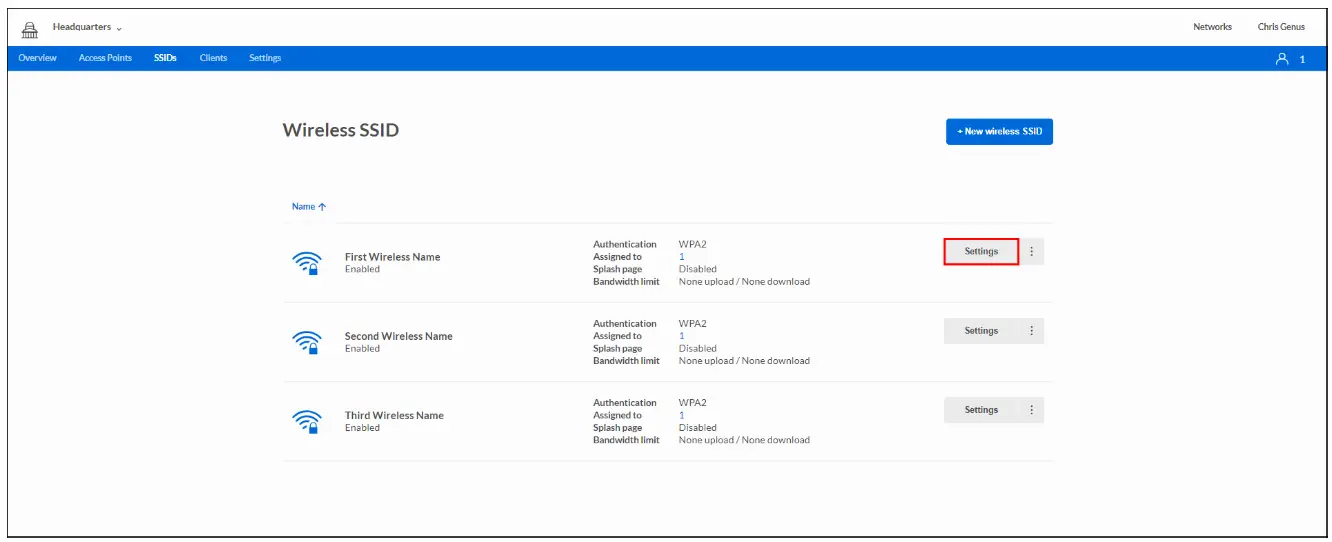Screen dimensions: 1332x542
Task: Click the Second Wireless Name Wi-Fi icon
Action: click(307, 342)
